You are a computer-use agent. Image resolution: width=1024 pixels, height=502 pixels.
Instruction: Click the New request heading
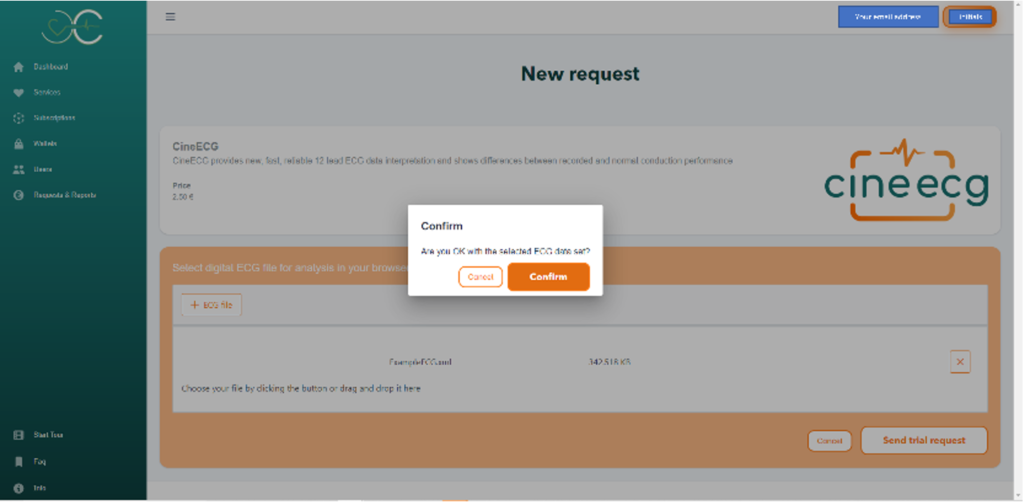pyautogui.click(x=580, y=74)
